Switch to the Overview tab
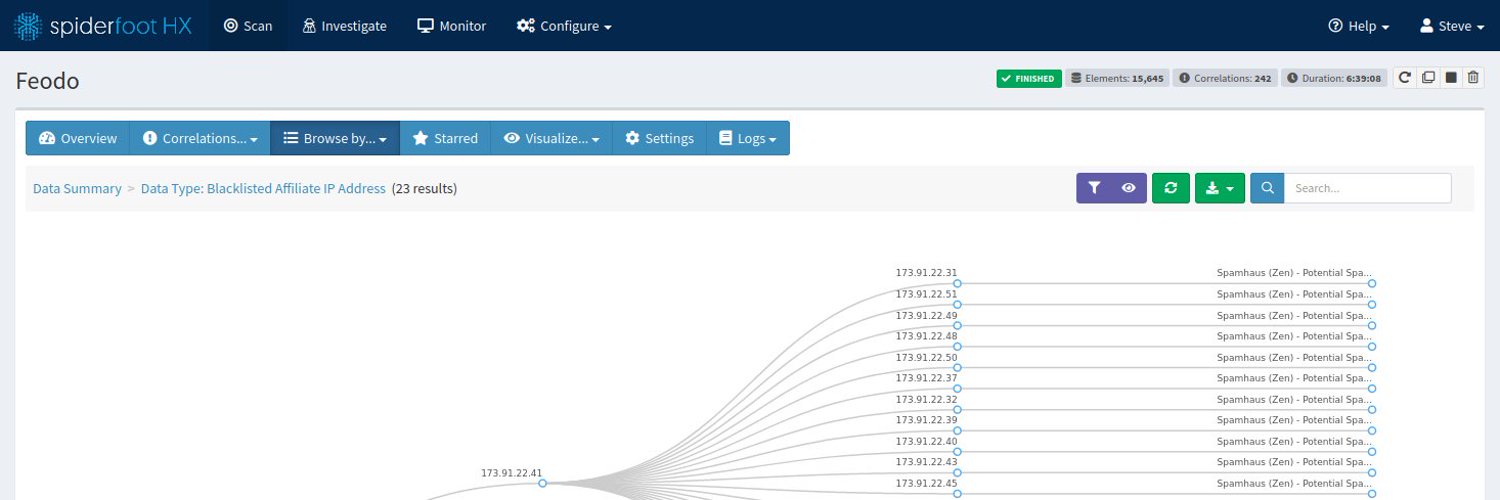1500x500 pixels. click(78, 139)
